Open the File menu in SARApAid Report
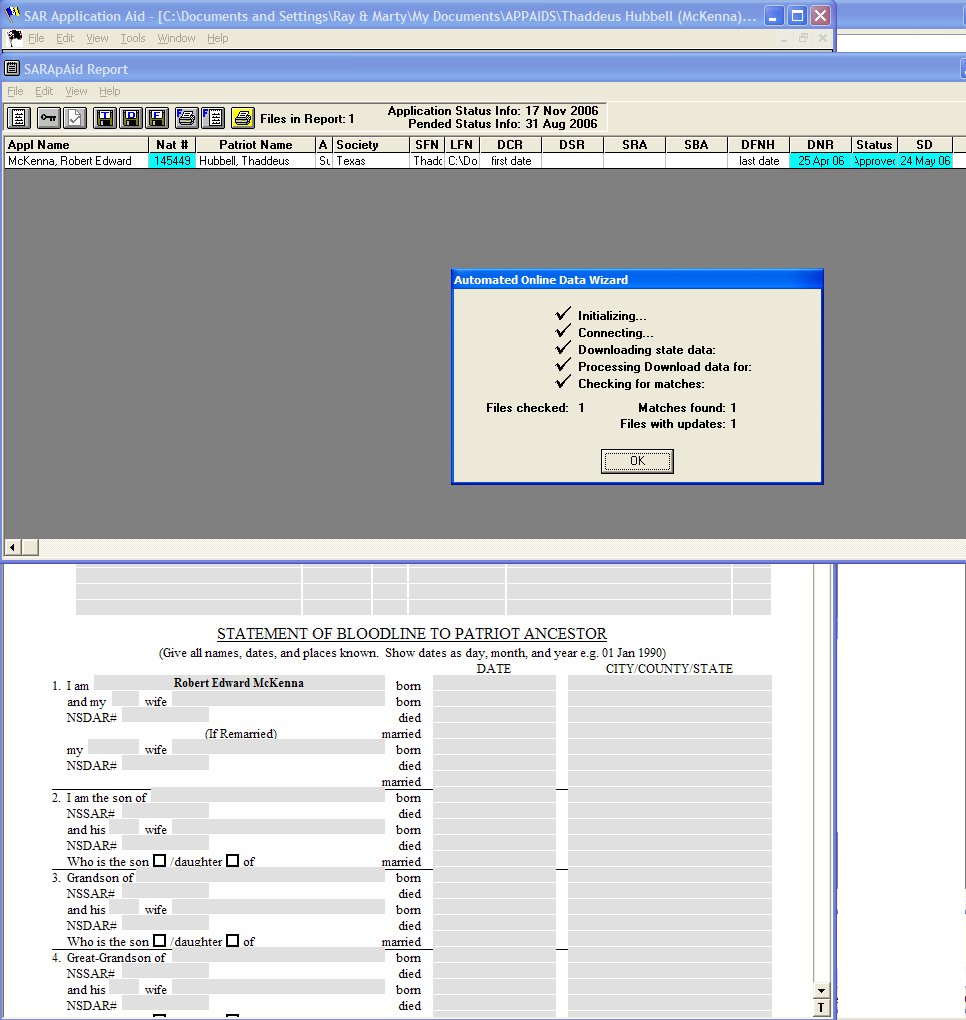966x1020 pixels. 15,91
